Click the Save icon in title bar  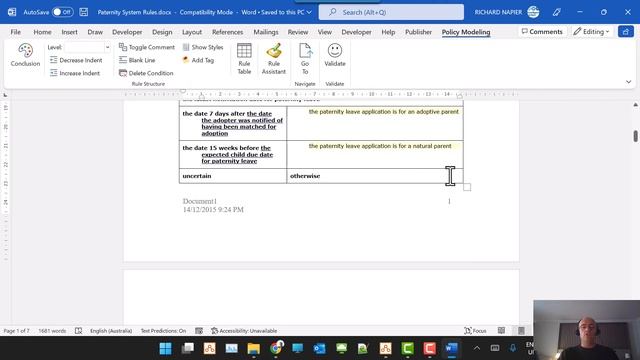[84, 12]
